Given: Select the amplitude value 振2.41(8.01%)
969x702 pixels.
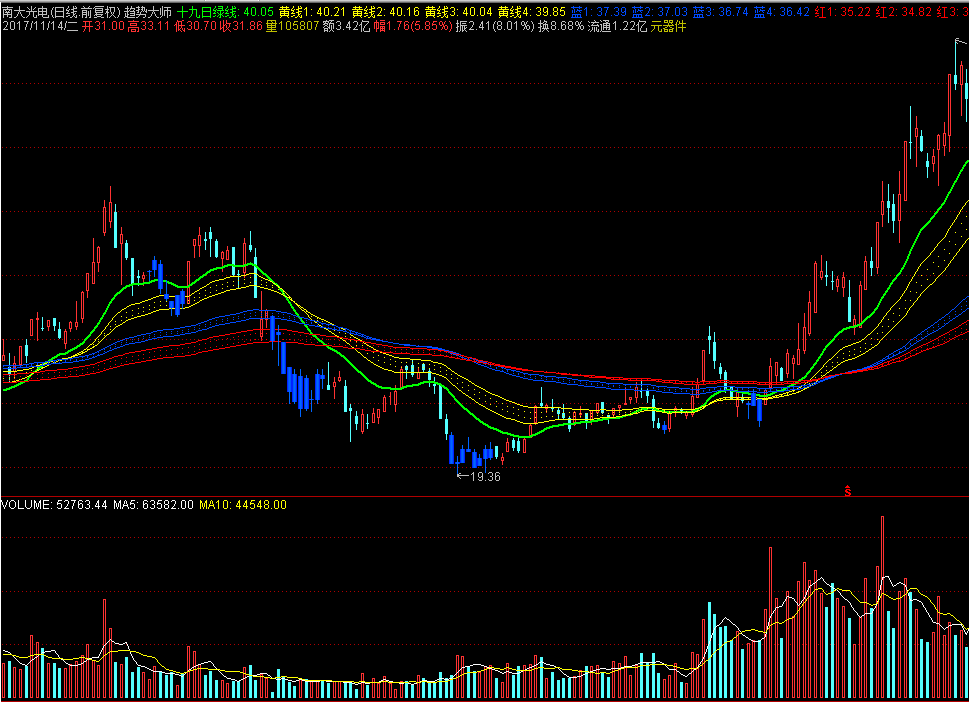Looking at the screenshot, I should click(495, 27).
